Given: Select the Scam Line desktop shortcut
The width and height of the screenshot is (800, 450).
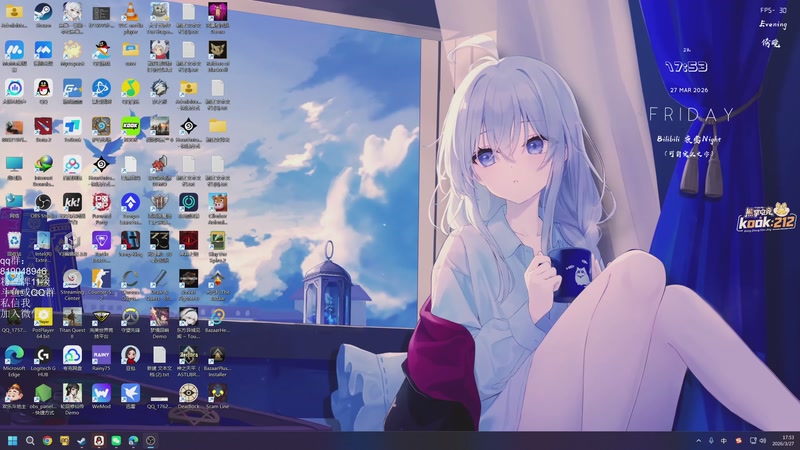Looking at the screenshot, I should 217,396.
